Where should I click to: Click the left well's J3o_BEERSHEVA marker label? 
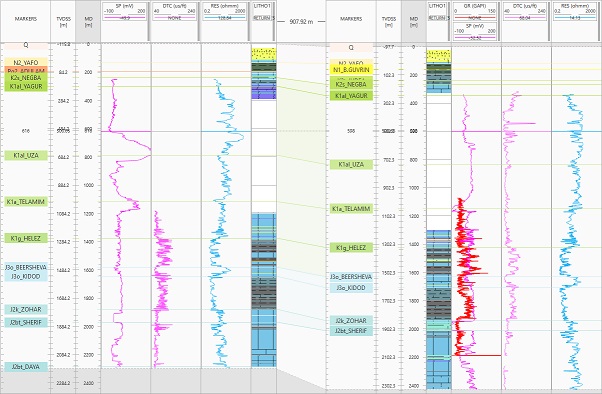(26, 267)
